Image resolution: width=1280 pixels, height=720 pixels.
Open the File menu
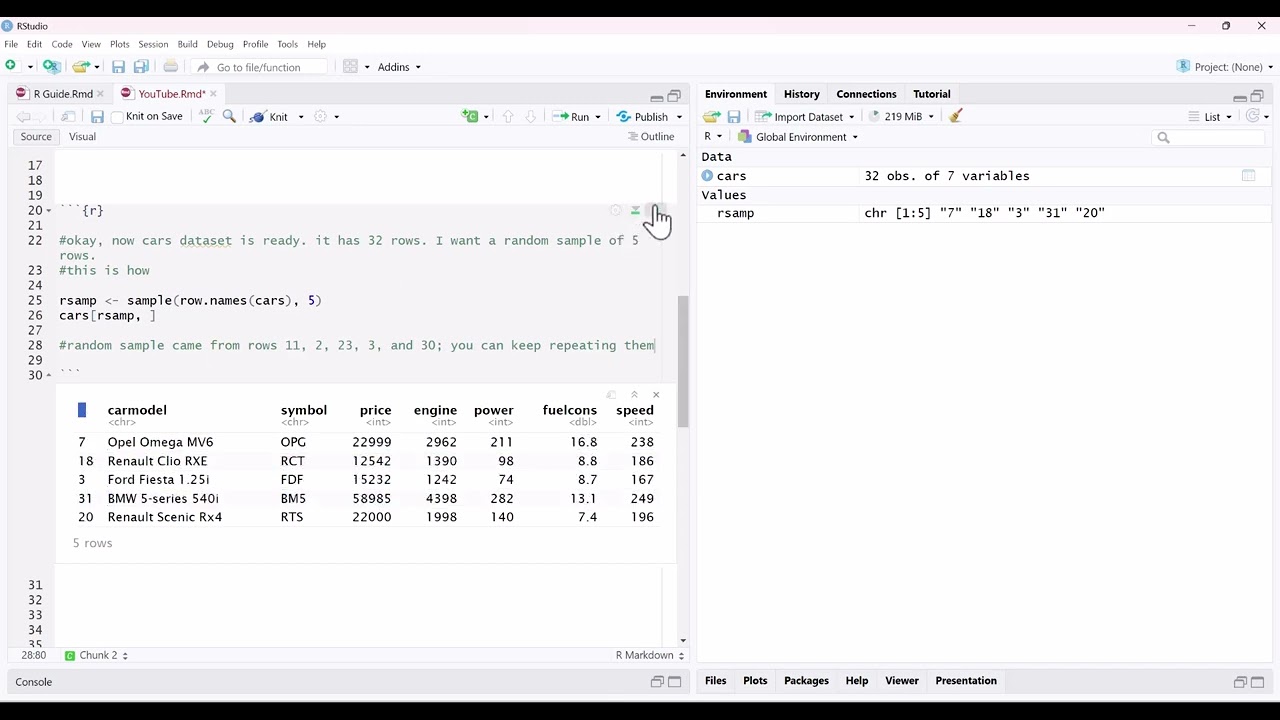point(11,44)
